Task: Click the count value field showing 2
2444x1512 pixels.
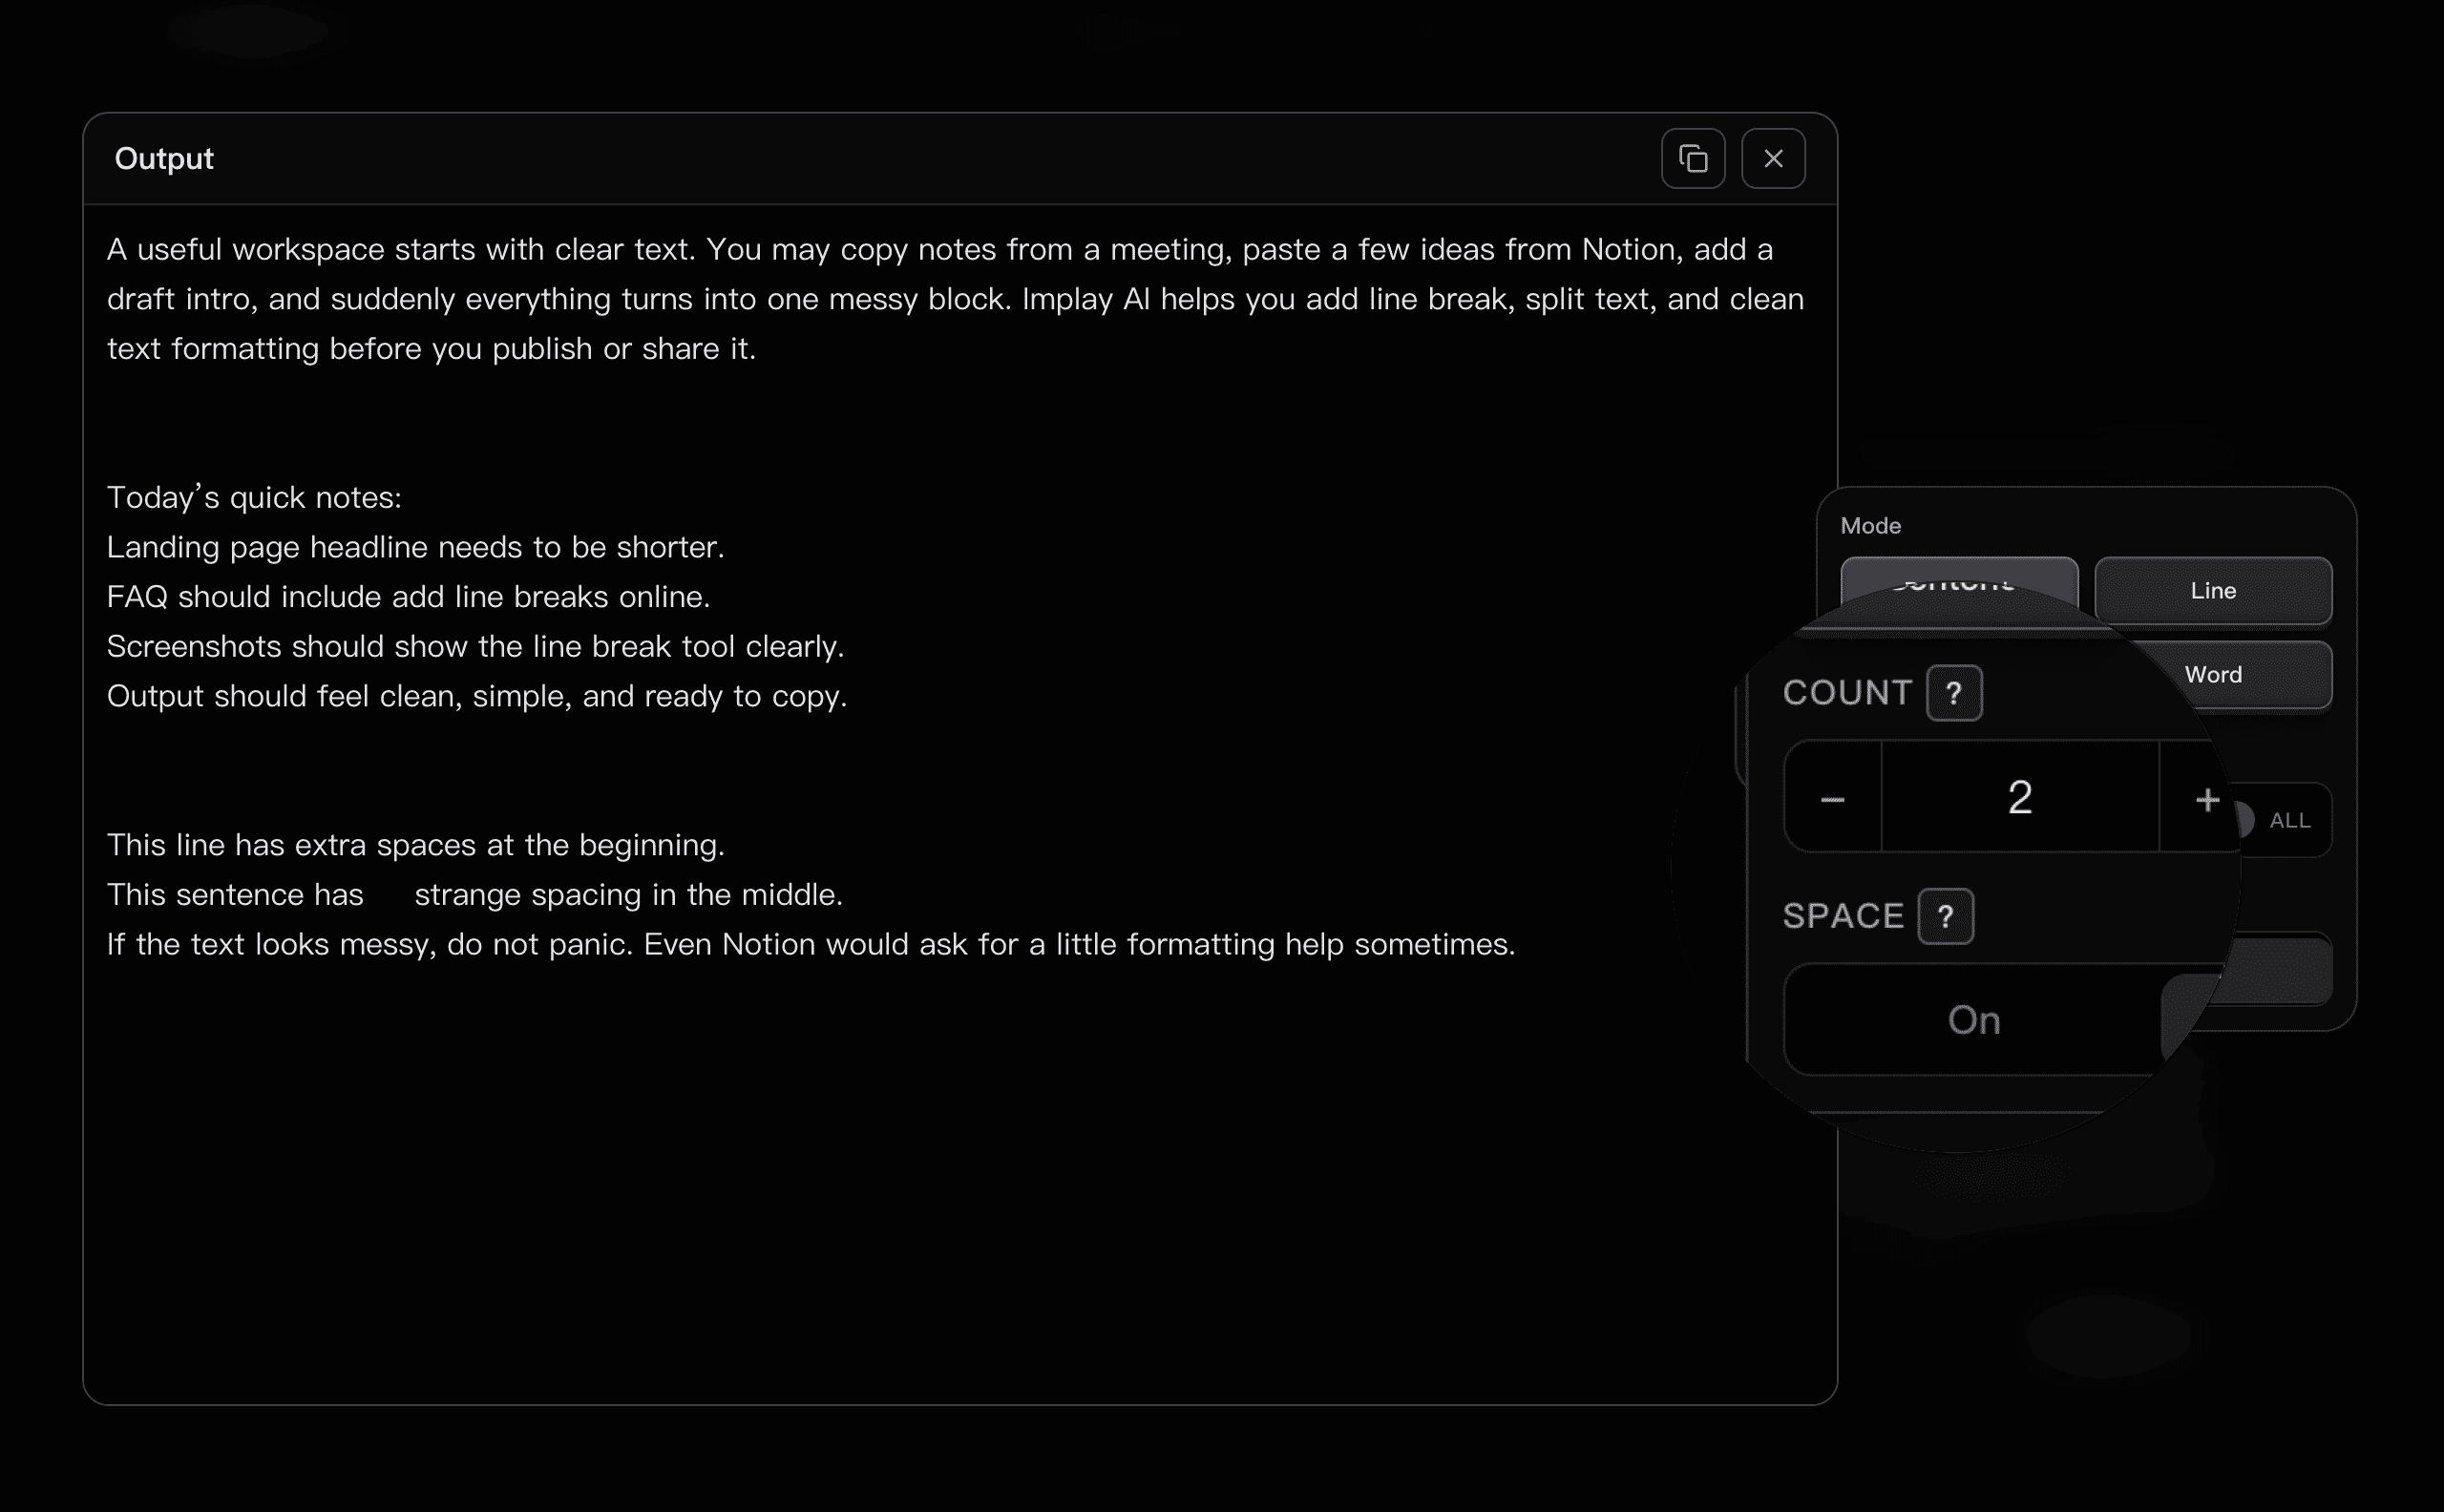Action: click(2020, 797)
